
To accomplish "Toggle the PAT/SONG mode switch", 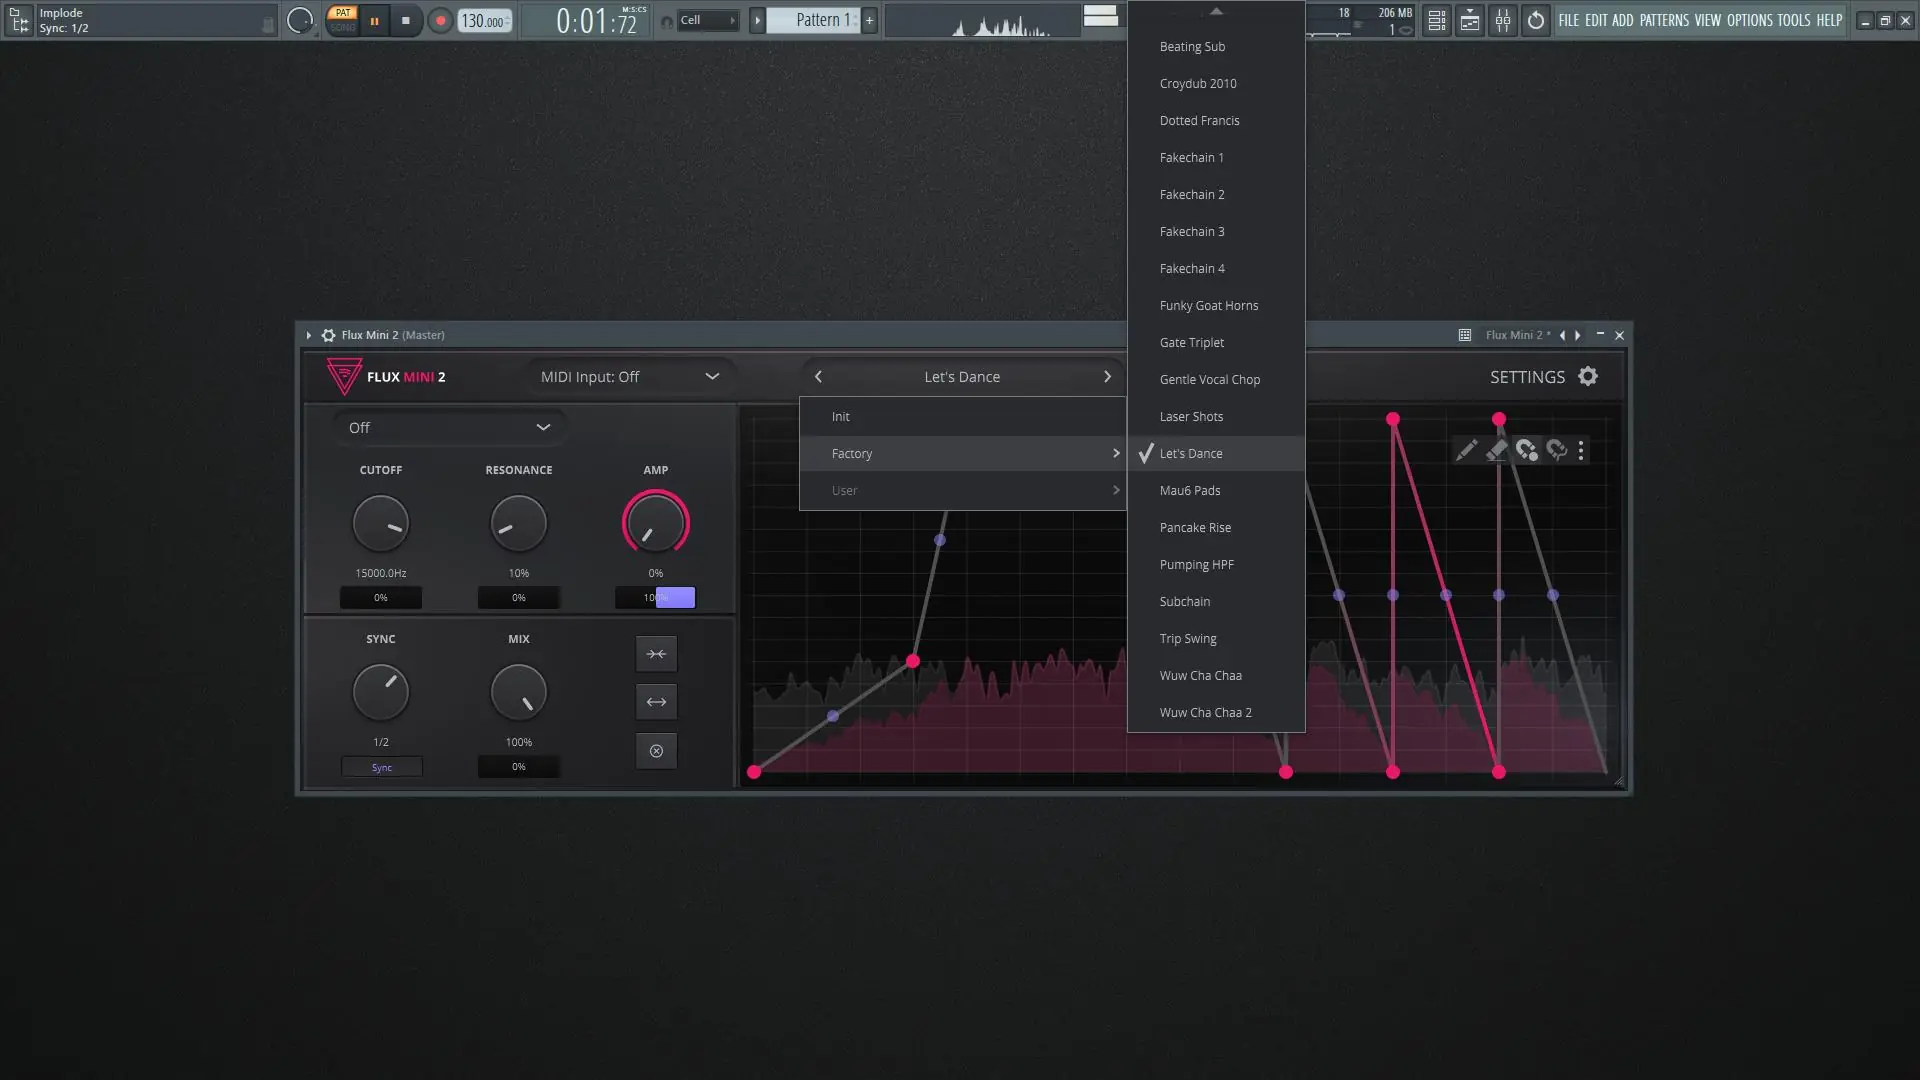I will [x=343, y=20].
